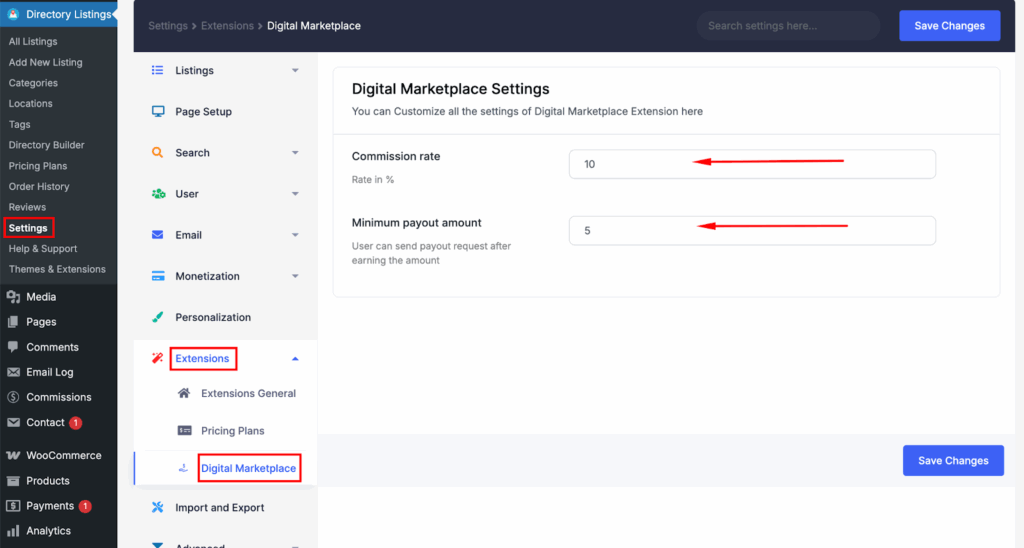Click the Personalization paintbrush icon
1024x548 pixels.
pos(158,317)
